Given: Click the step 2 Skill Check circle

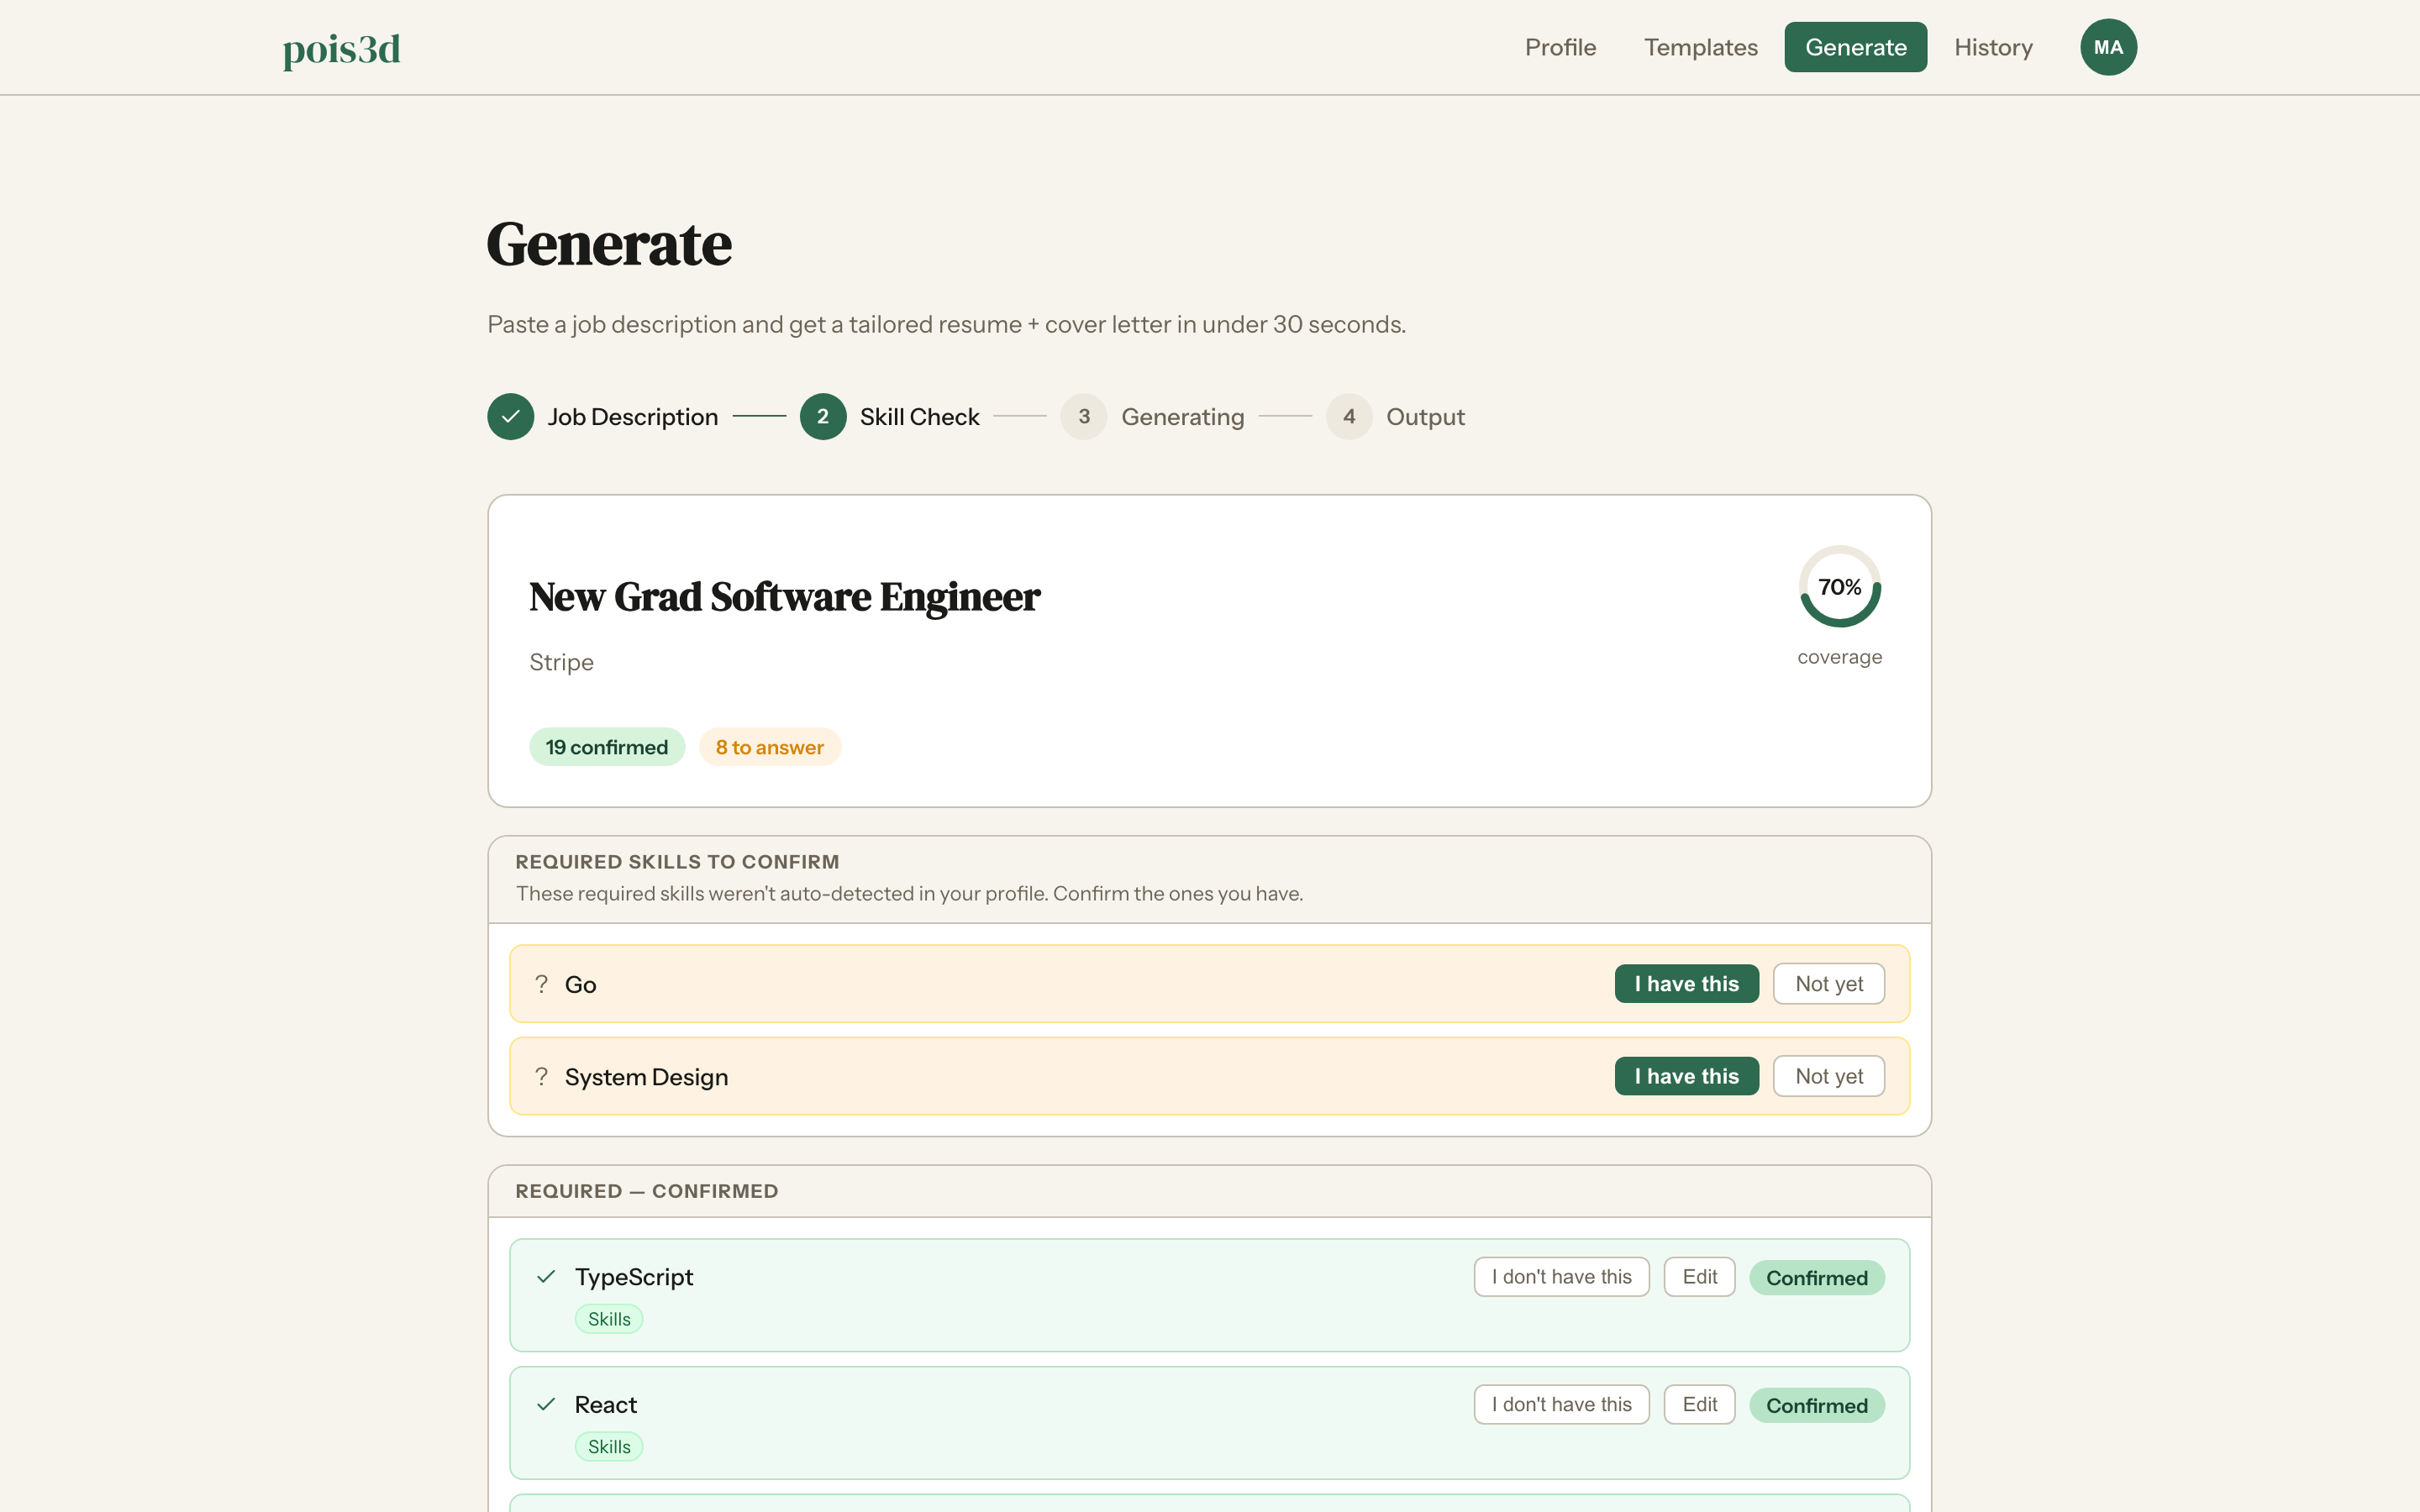Looking at the screenshot, I should [x=823, y=417].
